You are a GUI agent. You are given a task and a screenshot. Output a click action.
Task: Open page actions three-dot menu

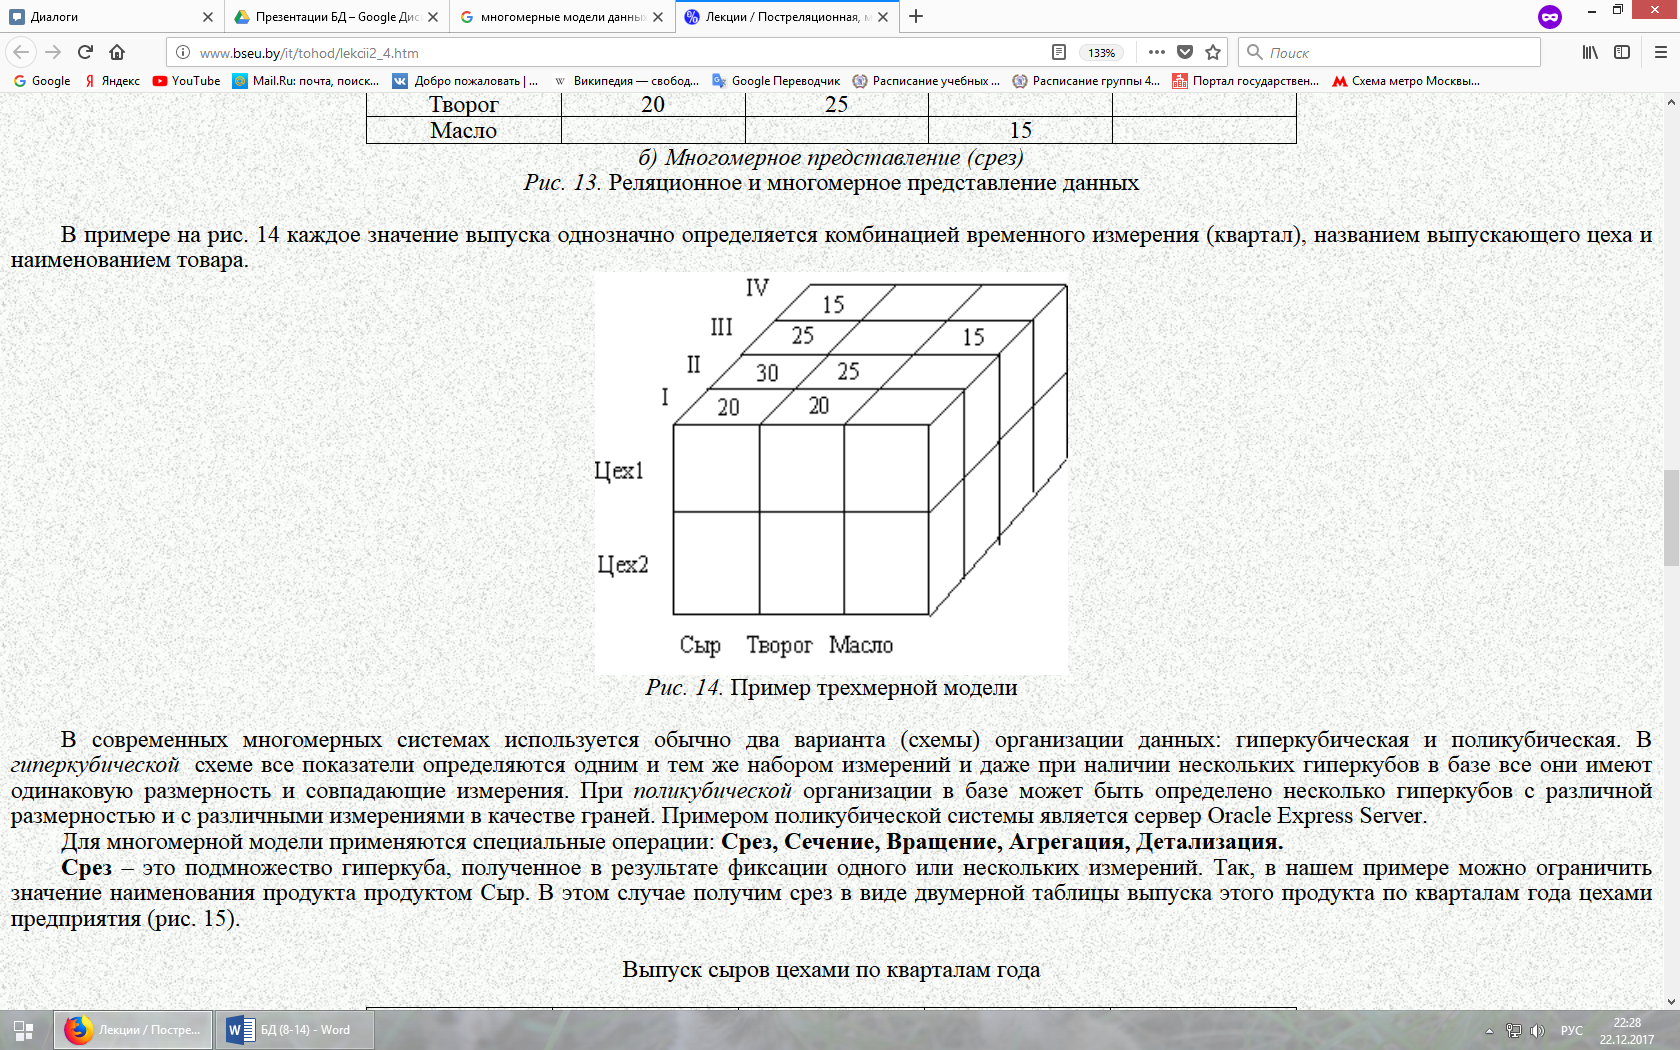1156,52
